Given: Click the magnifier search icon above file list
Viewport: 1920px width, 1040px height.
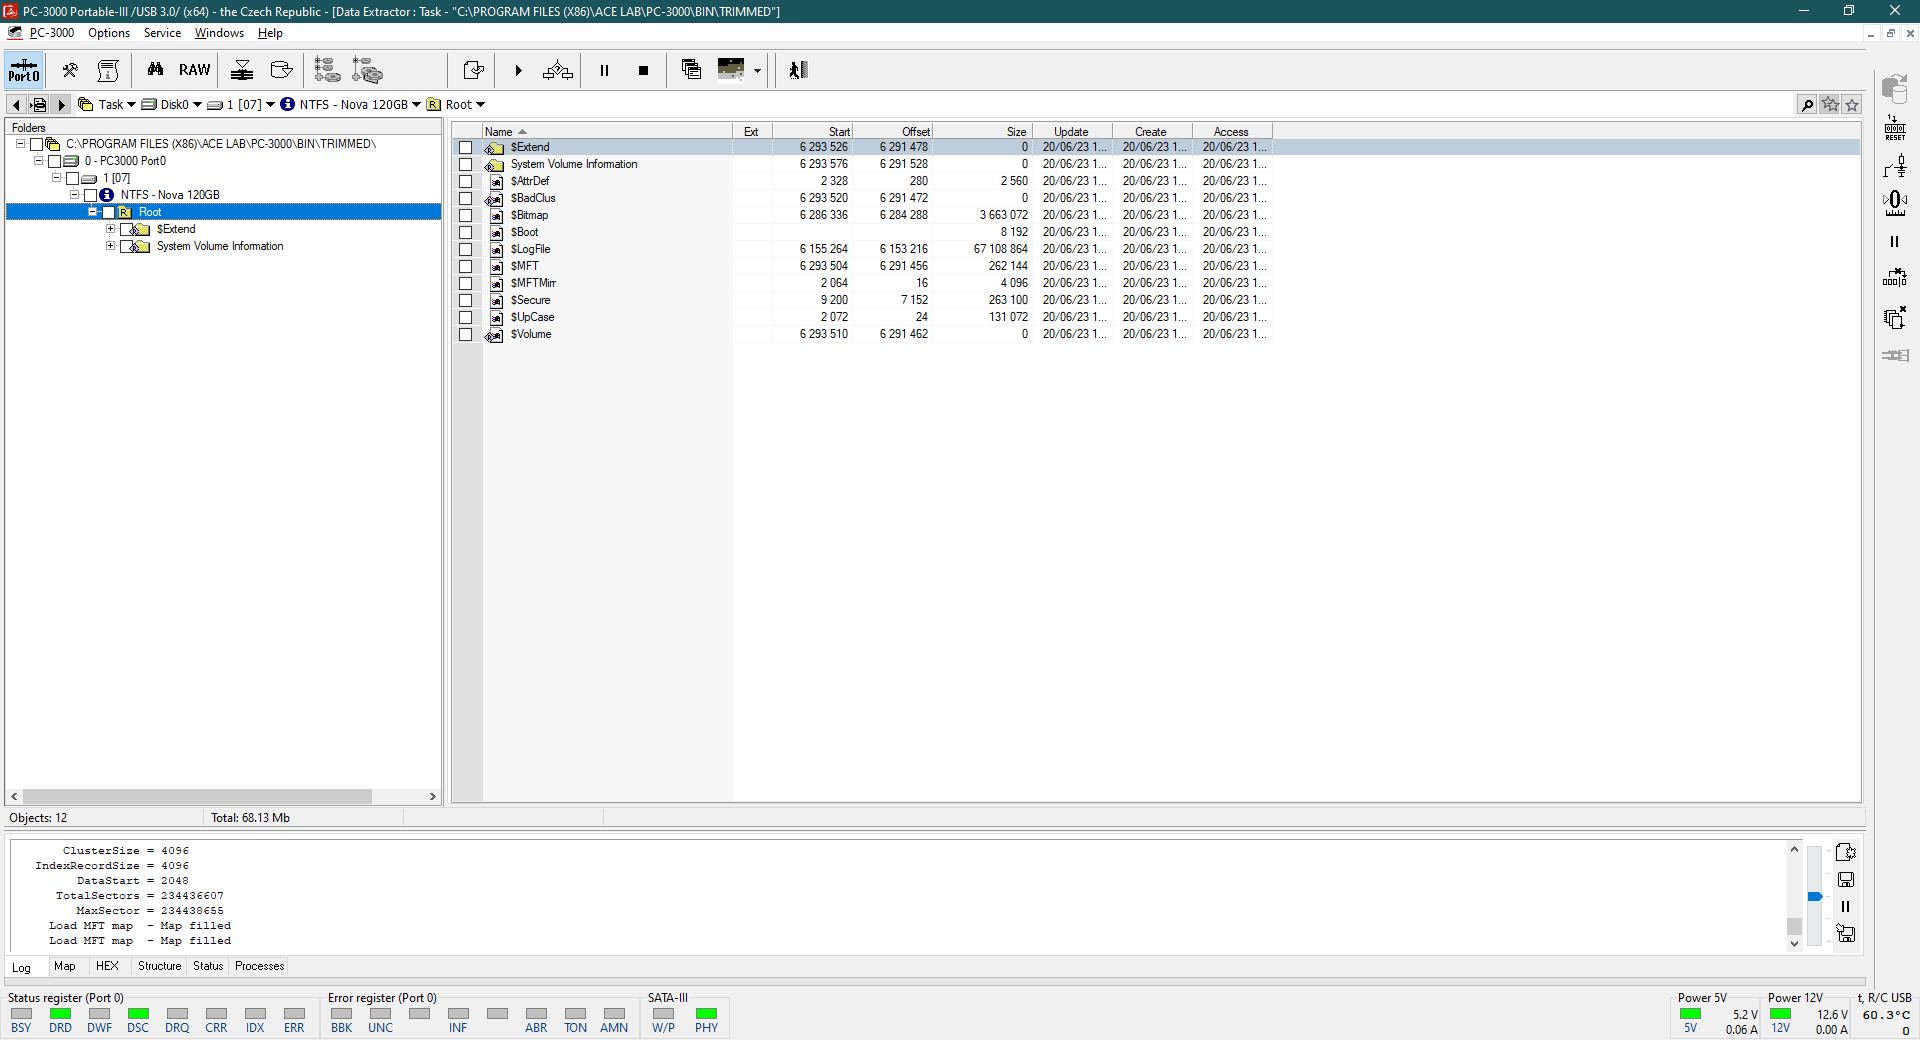Looking at the screenshot, I should [x=1807, y=105].
